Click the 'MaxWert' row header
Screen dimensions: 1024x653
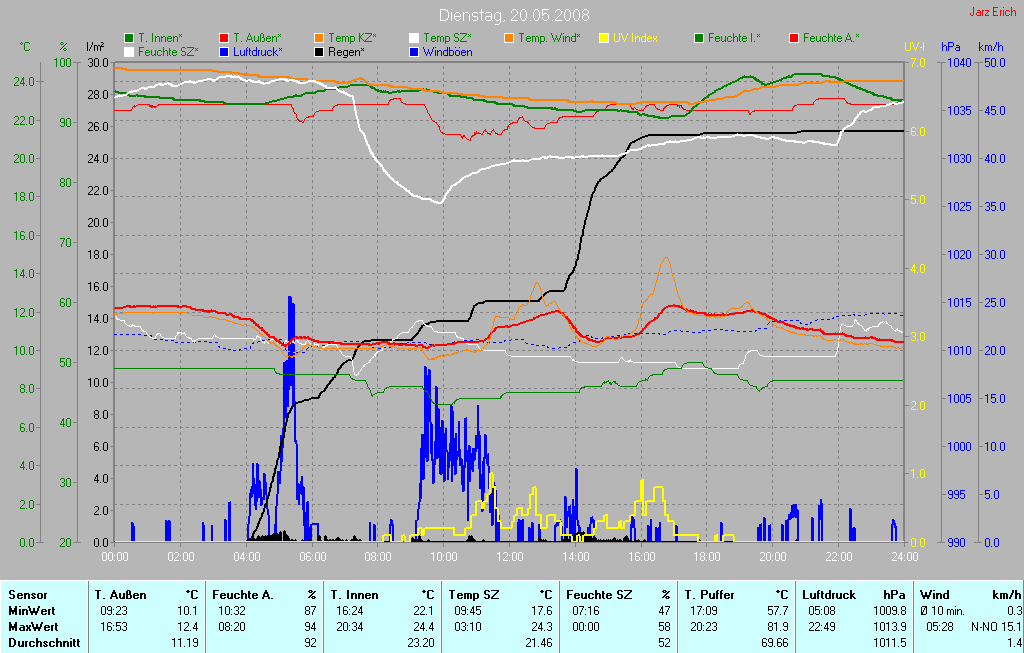click(33, 627)
